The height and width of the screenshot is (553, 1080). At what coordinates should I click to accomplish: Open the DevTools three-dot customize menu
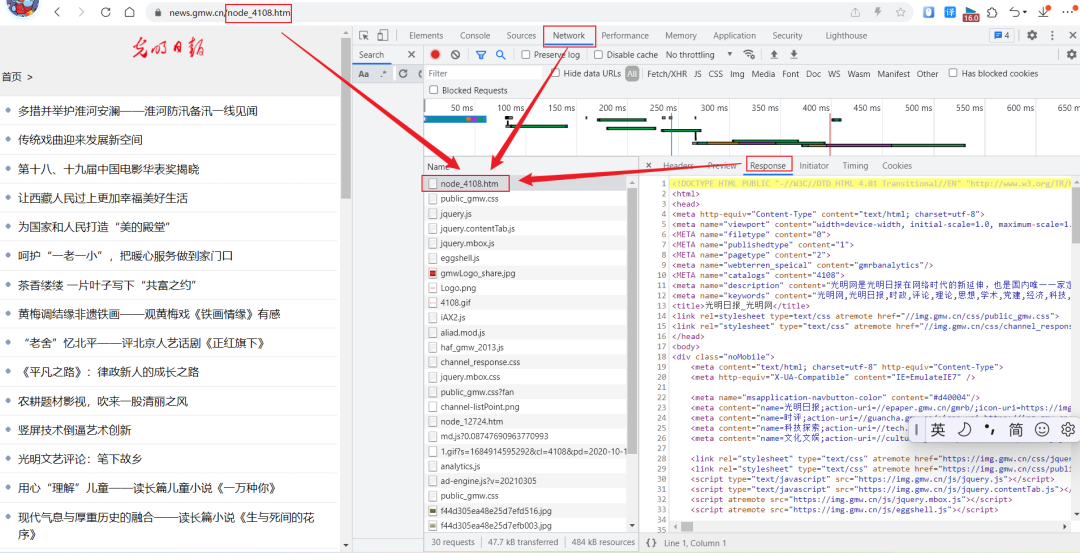coord(1052,36)
